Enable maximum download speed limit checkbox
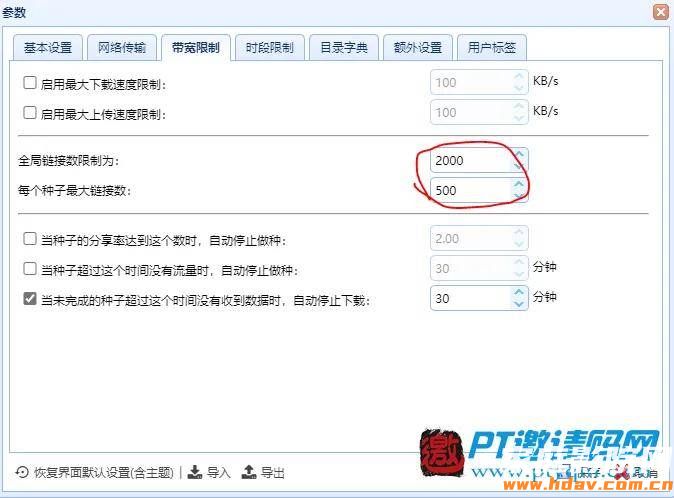The height and width of the screenshot is (498, 674). (30, 82)
